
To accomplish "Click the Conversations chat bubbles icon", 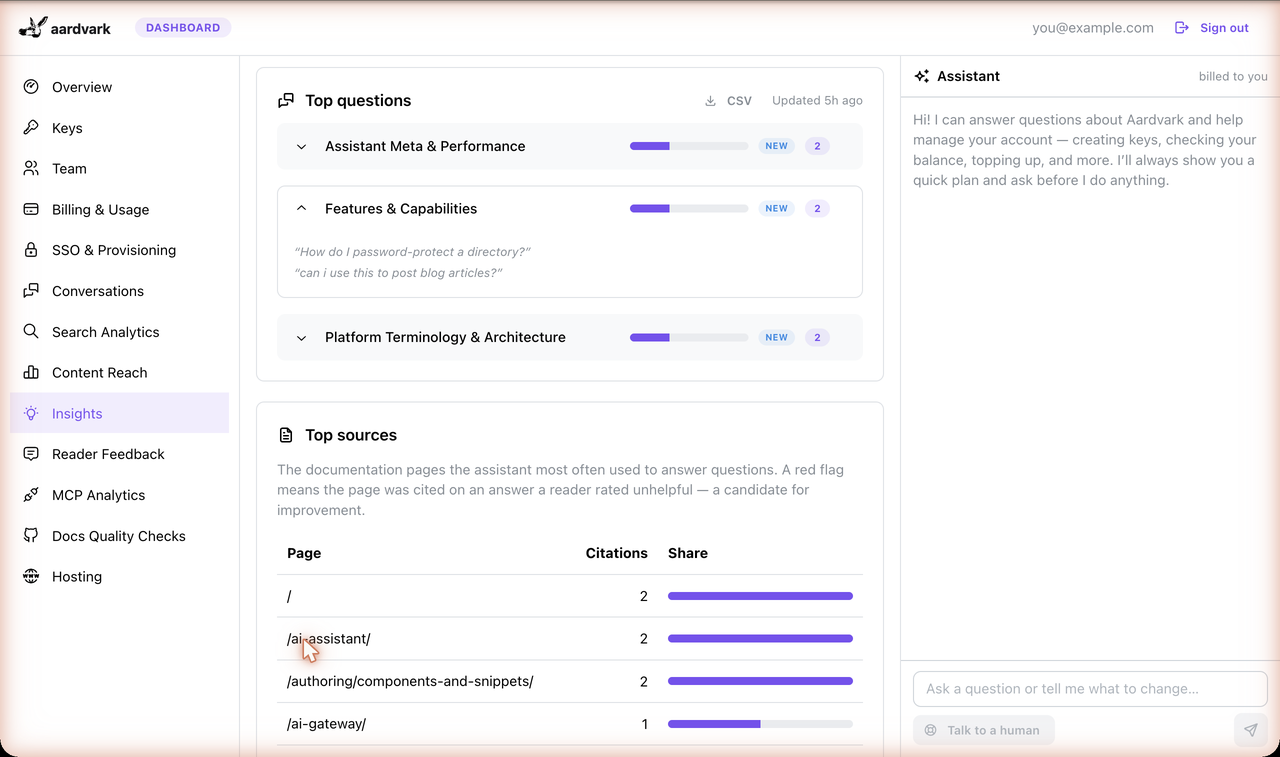I will (x=31, y=291).
